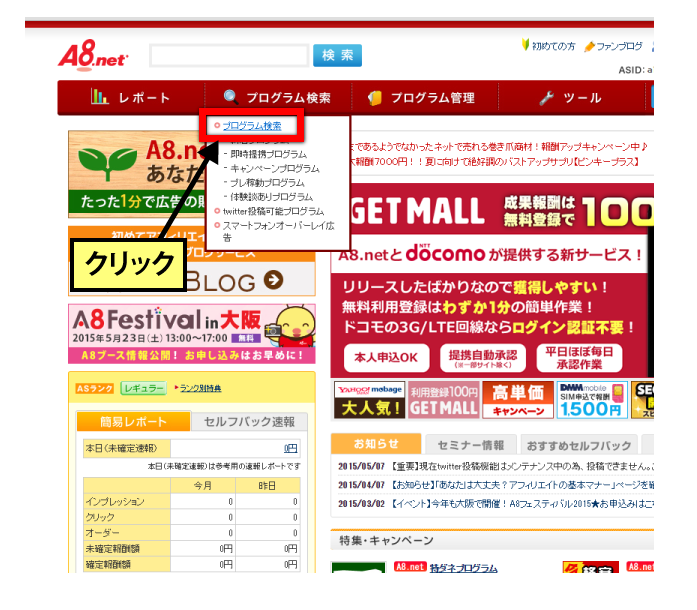697x610 pixels.
Task: Click the Yahoo mobage 大人気 banner
Action: click(x=369, y=400)
